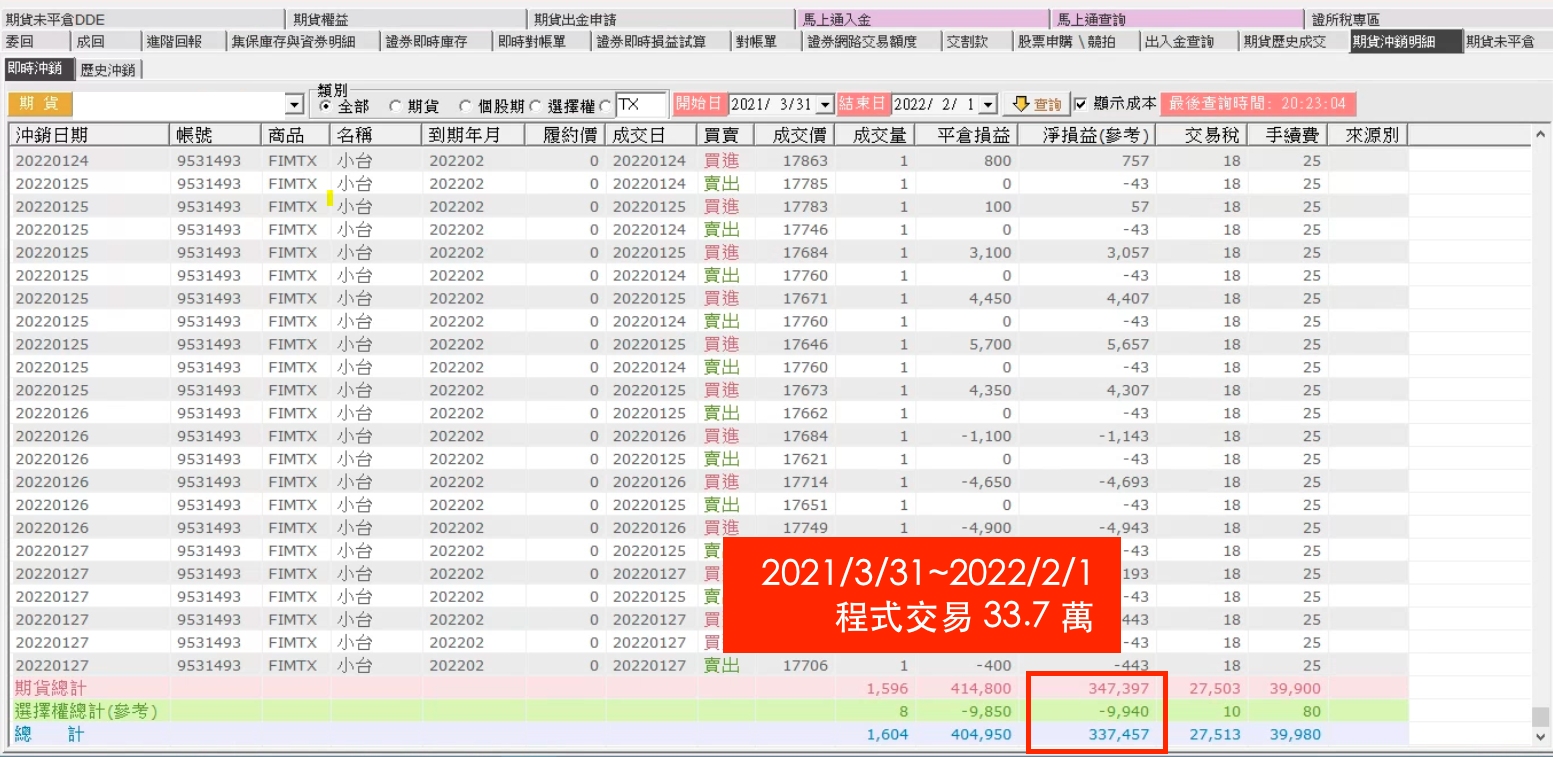The height and width of the screenshot is (757, 1553).
Task: Open the 證所稅專區 tab
Action: click(1429, 19)
